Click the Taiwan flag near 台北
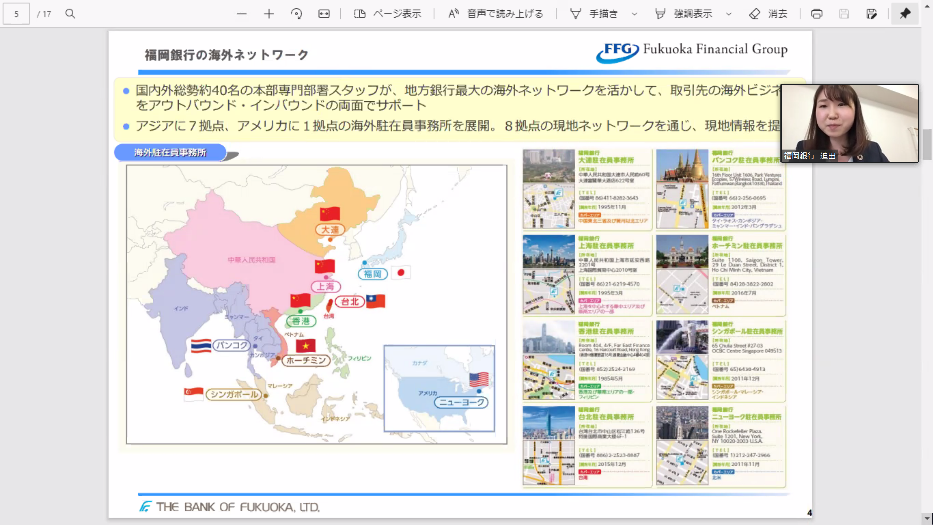The image size is (933, 525). 375,301
